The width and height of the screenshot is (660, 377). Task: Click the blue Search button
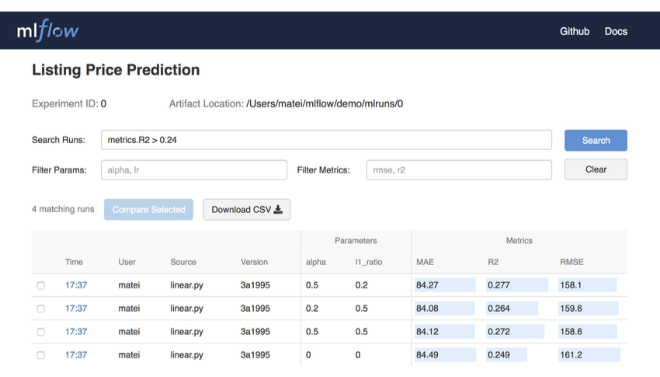tap(596, 140)
